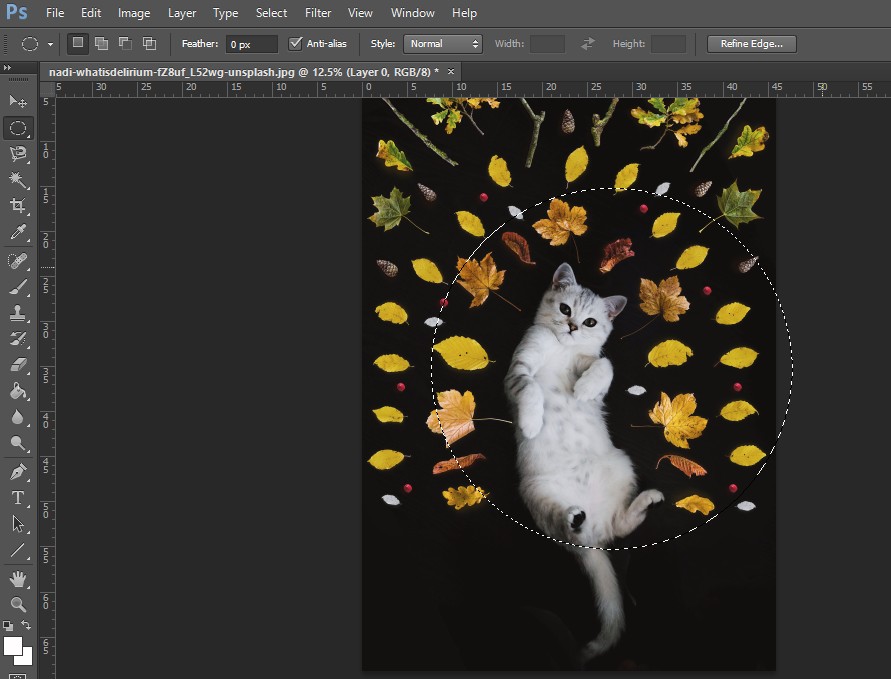Select the Type tool
The width and height of the screenshot is (891, 679).
click(x=18, y=498)
